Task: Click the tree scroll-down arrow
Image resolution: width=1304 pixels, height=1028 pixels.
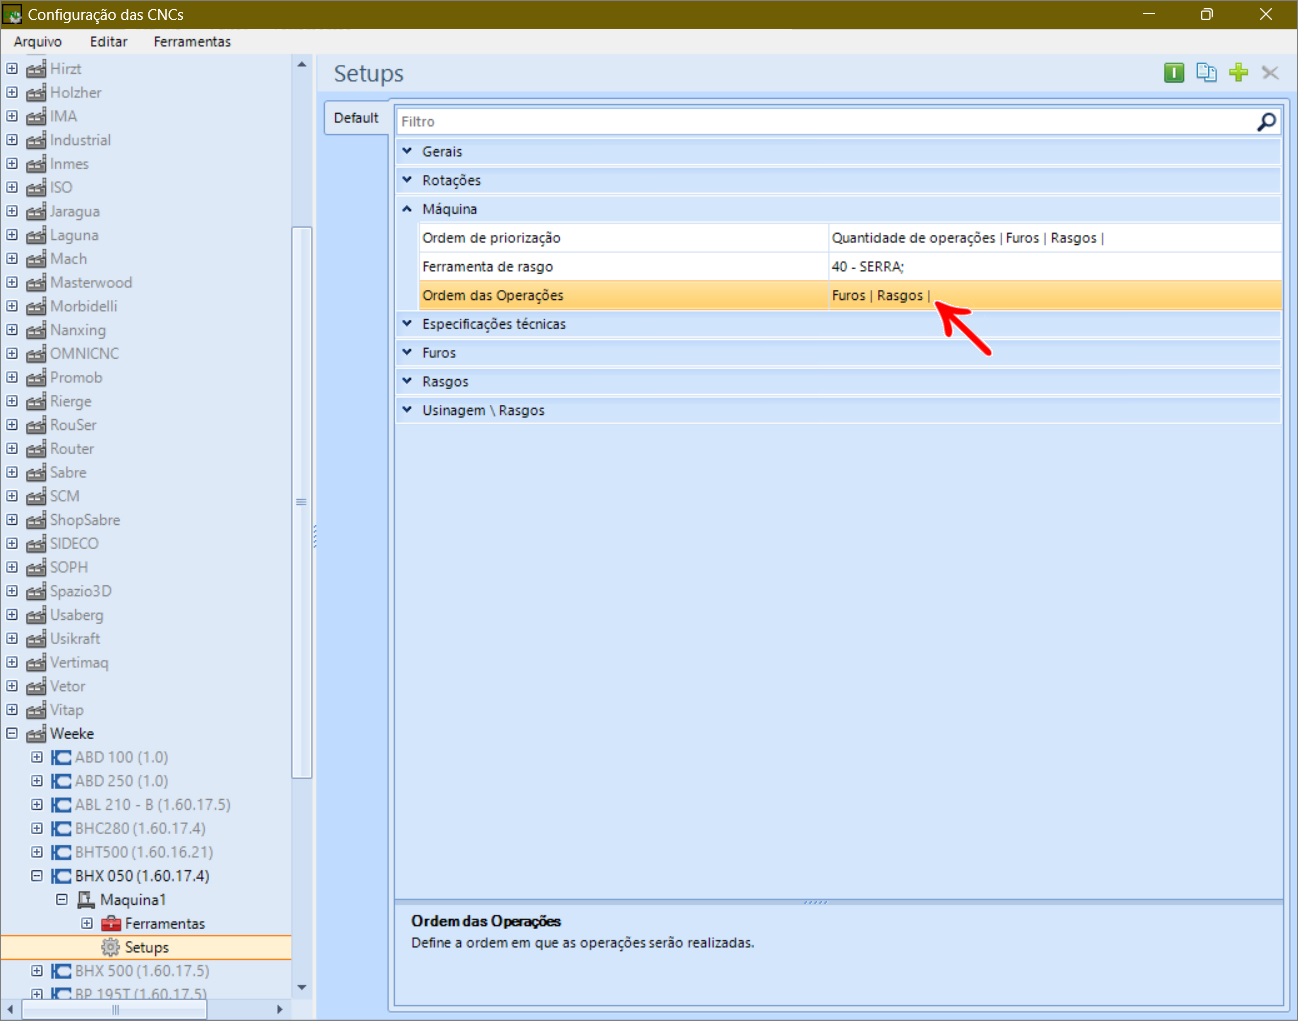Action: [301, 988]
